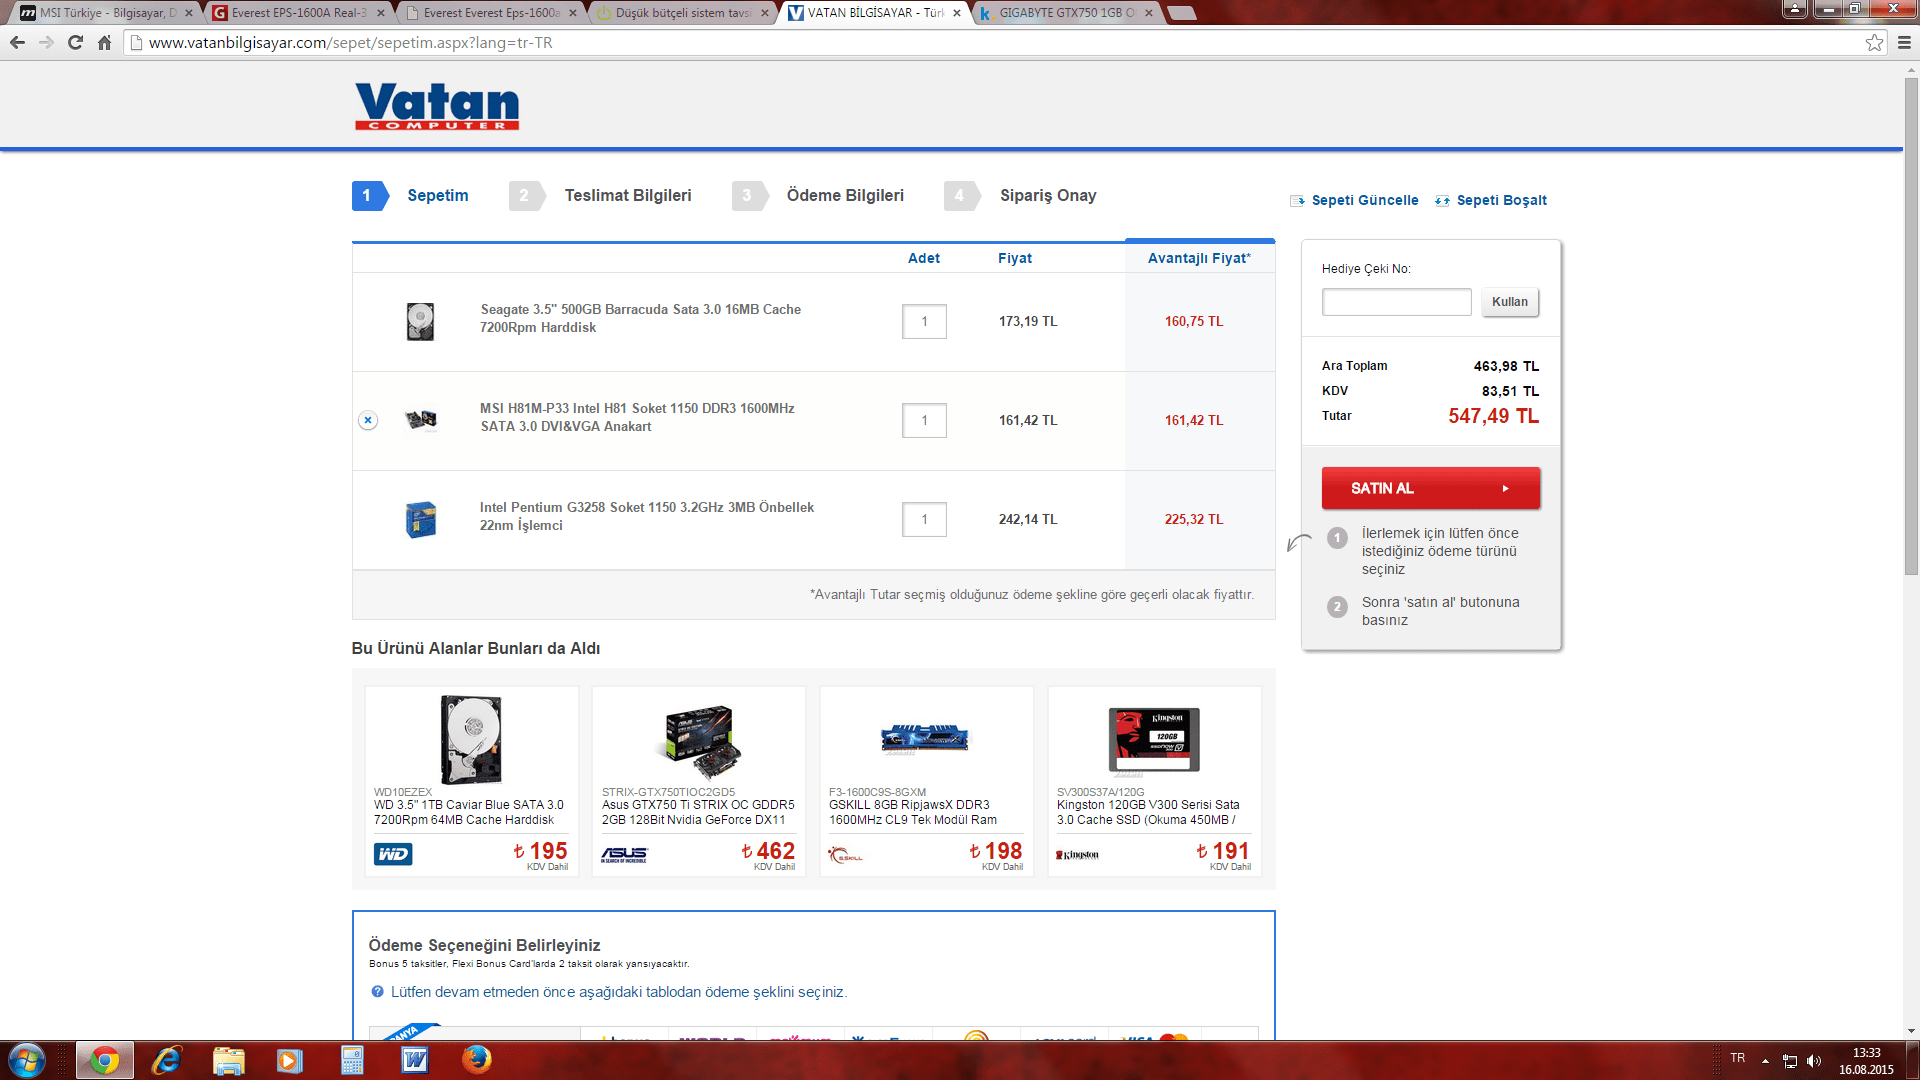Remove the MSI H81M-P33 item from cart
The image size is (1920, 1080).
coord(368,420)
